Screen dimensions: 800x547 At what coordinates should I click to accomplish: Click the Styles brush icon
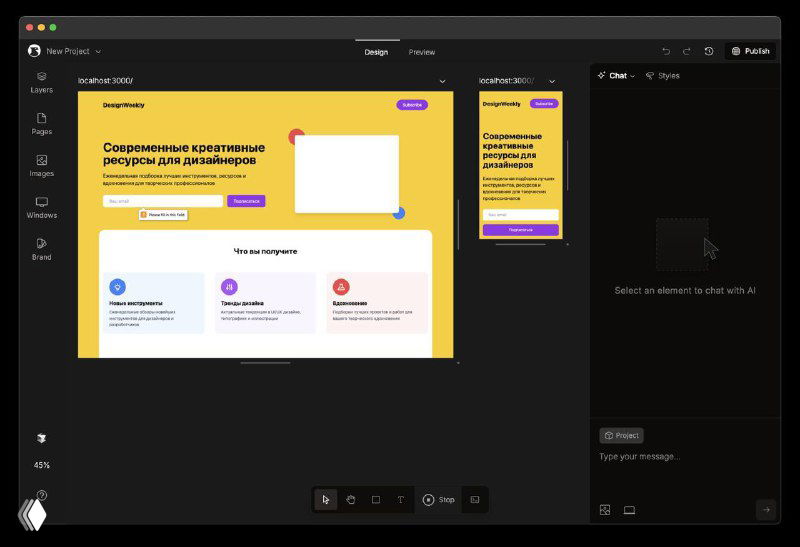649,76
